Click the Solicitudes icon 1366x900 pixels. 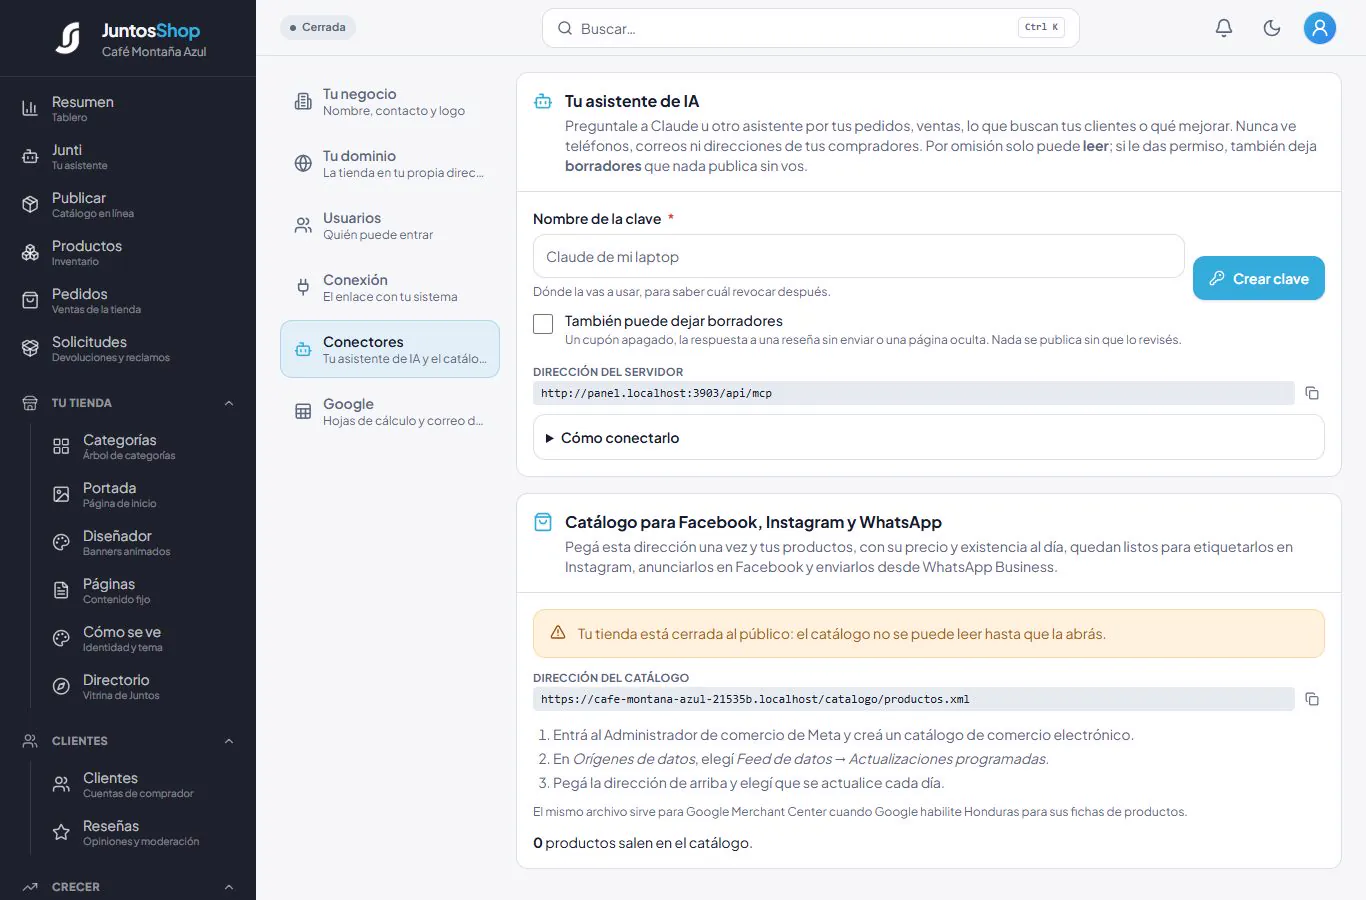click(30, 348)
